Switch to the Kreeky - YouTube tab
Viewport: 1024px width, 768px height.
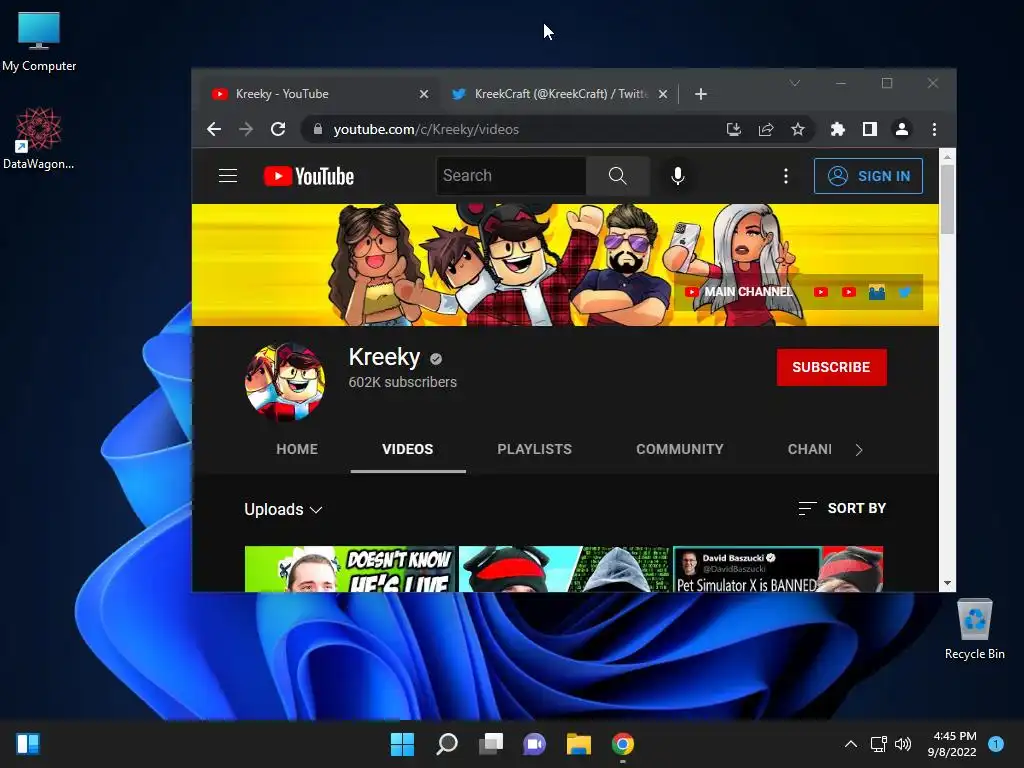pyautogui.click(x=320, y=94)
